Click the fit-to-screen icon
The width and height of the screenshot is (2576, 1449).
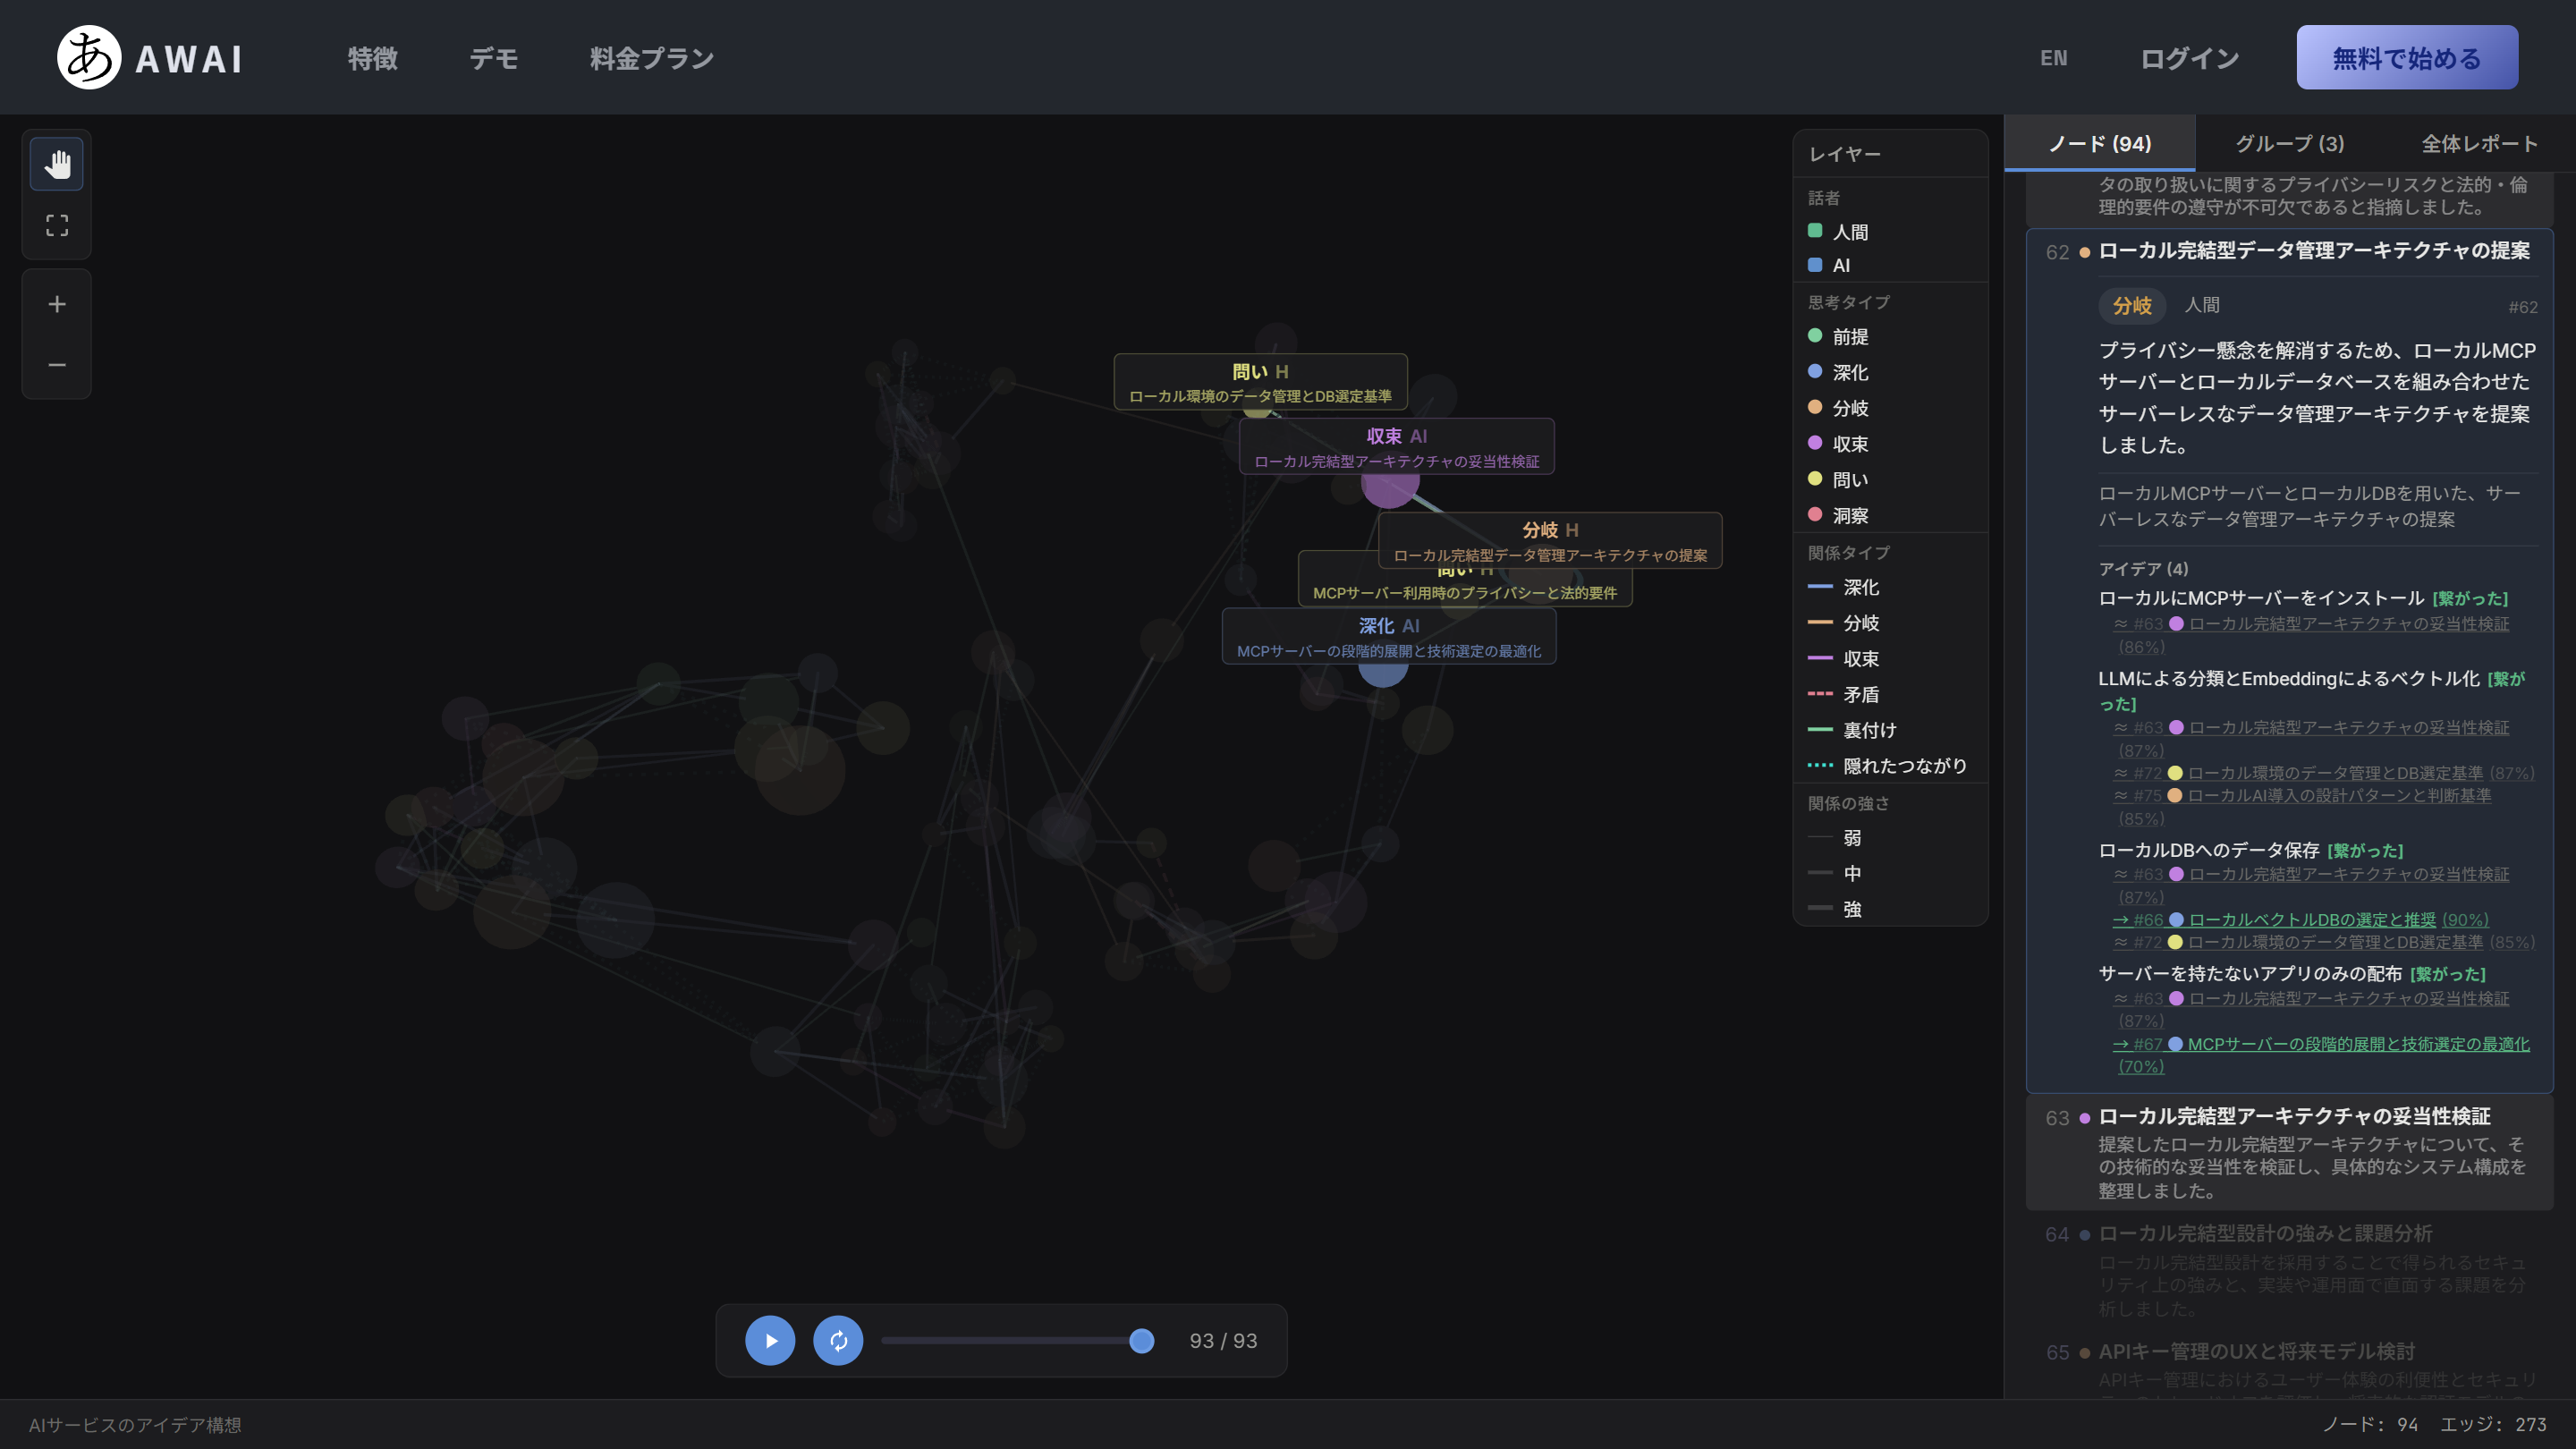[x=57, y=225]
